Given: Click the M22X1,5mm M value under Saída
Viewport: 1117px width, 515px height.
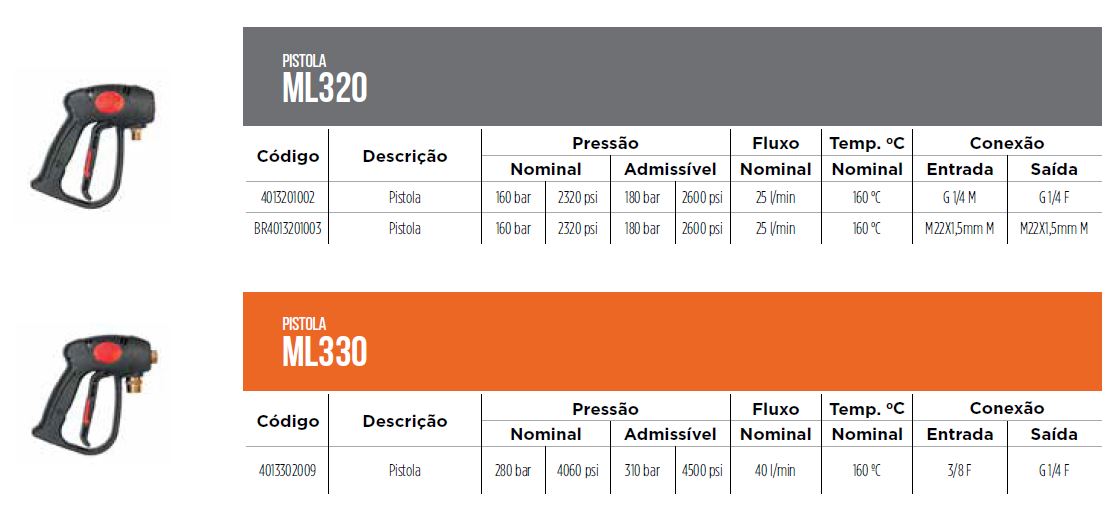Looking at the screenshot, I should pyautogui.click(x=1054, y=229).
